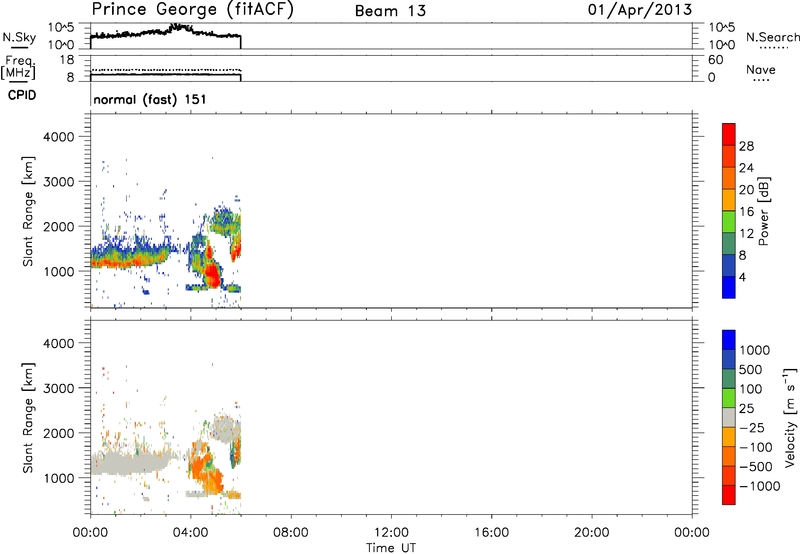Click the '1000' velocity colorbar tick
Viewport: 800px width, 554px height.
tap(755, 350)
